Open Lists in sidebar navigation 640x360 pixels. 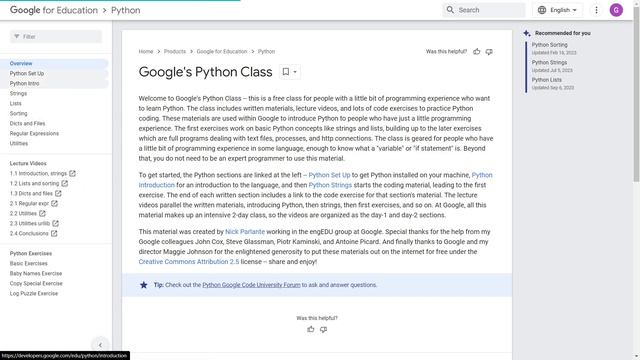pos(16,103)
